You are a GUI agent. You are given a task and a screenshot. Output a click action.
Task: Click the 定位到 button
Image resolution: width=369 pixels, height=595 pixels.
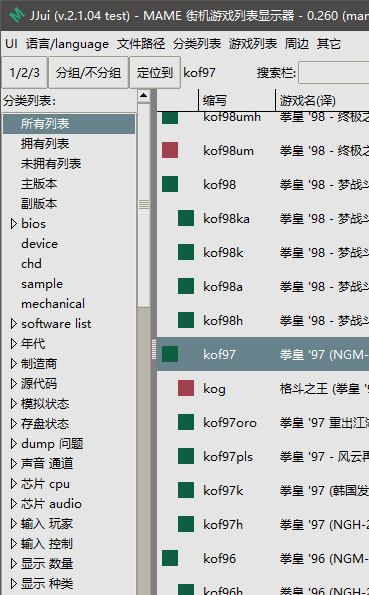coord(155,72)
